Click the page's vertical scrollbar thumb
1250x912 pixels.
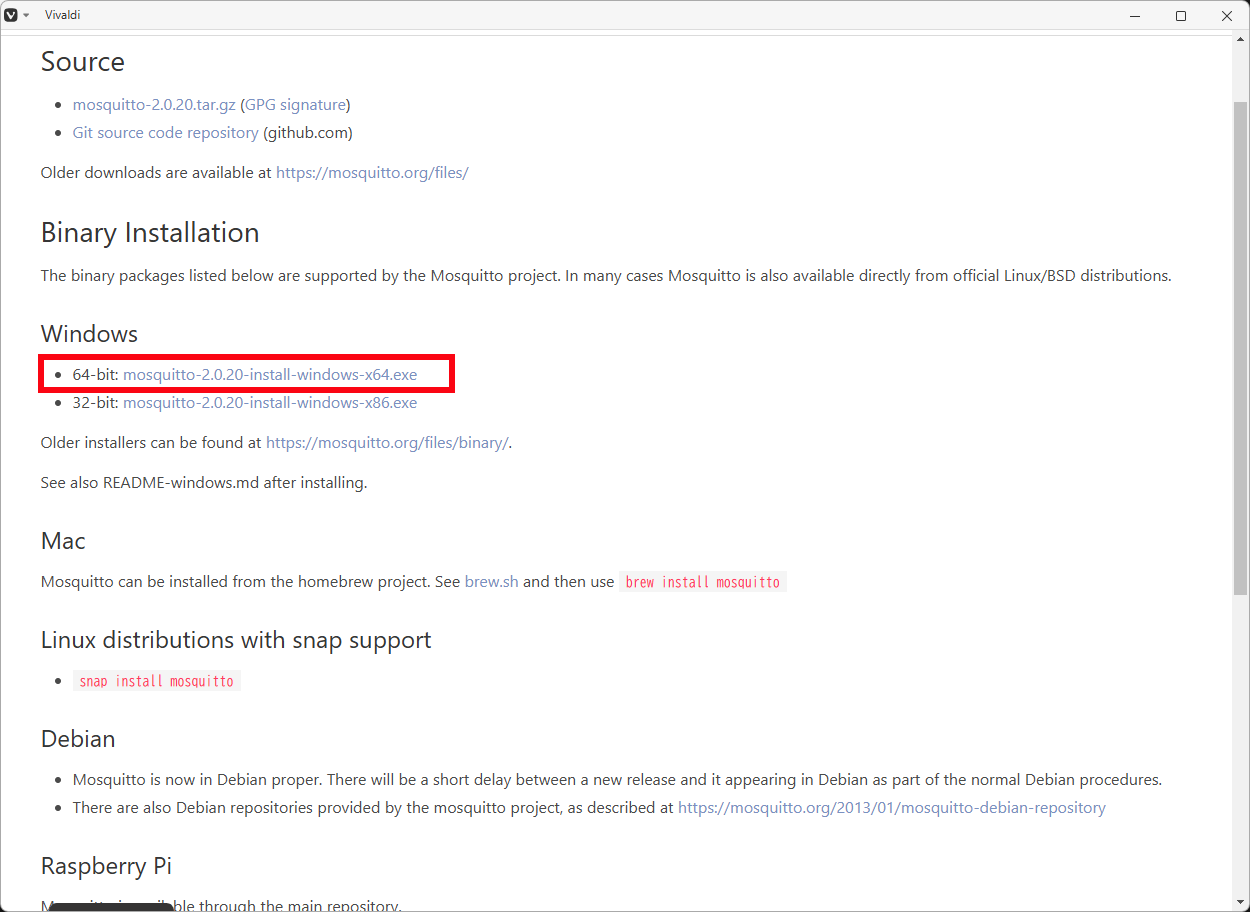click(x=1240, y=348)
